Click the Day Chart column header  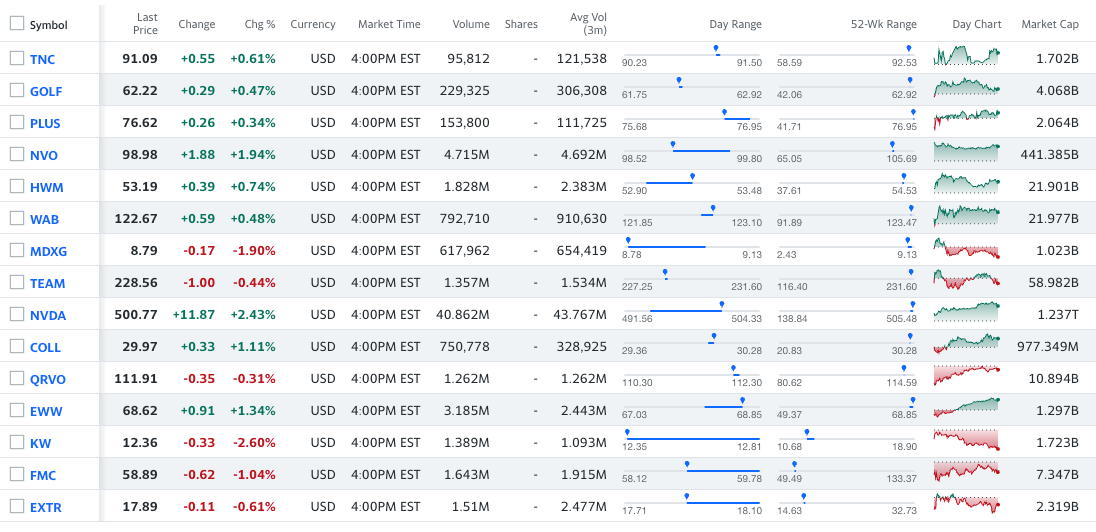976,24
